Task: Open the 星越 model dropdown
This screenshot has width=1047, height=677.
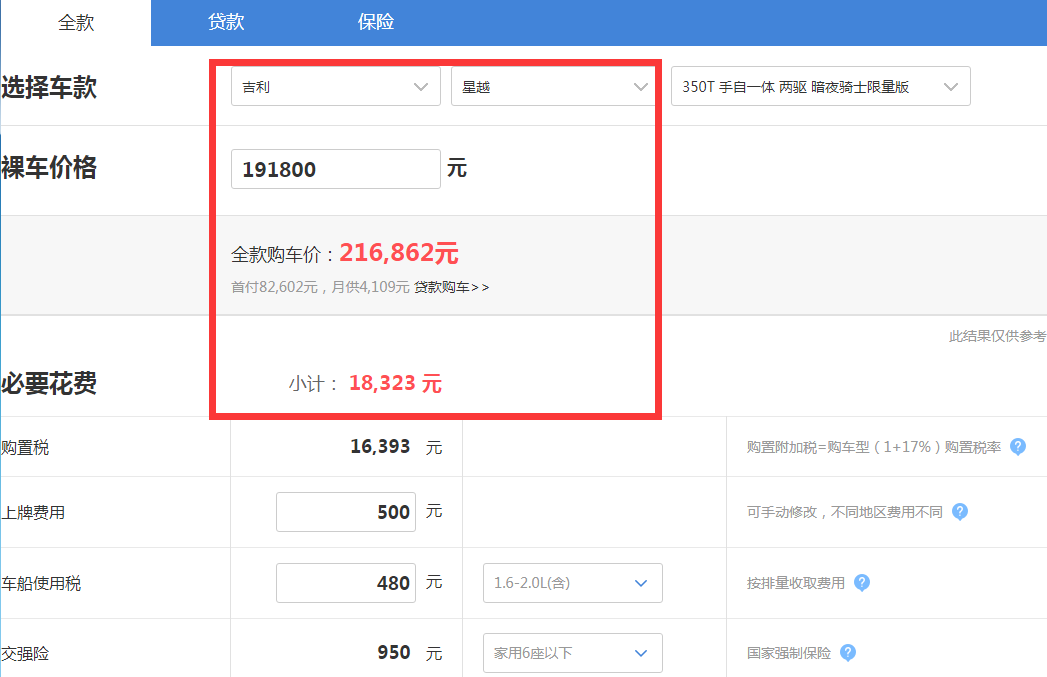Action: [553, 86]
